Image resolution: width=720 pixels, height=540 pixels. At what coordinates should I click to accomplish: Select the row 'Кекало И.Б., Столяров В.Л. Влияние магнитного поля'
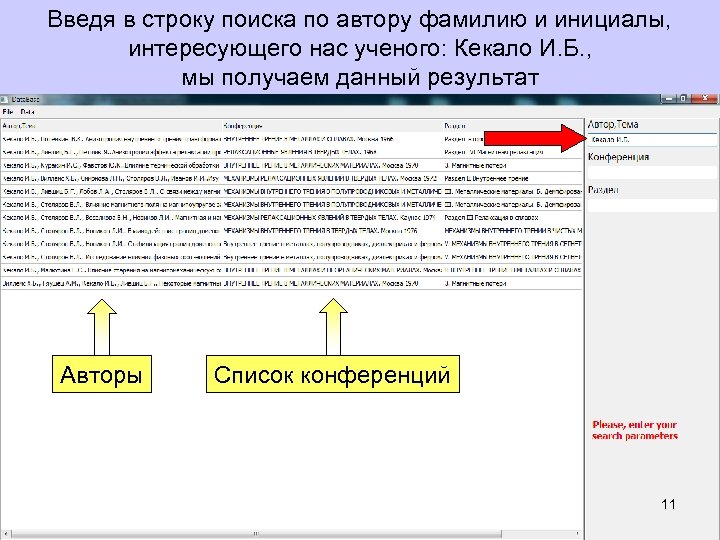click(x=292, y=204)
